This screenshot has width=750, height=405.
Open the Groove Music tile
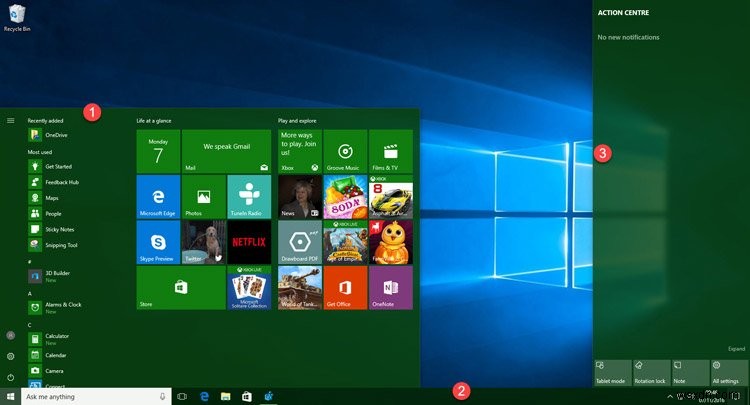(x=345, y=151)
